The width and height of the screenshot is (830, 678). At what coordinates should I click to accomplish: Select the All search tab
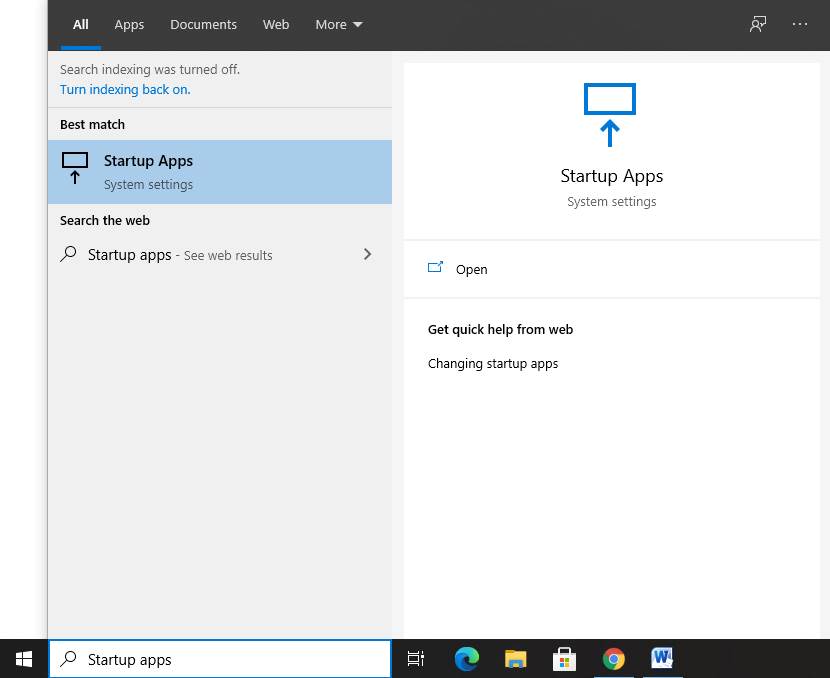(81, 25)
